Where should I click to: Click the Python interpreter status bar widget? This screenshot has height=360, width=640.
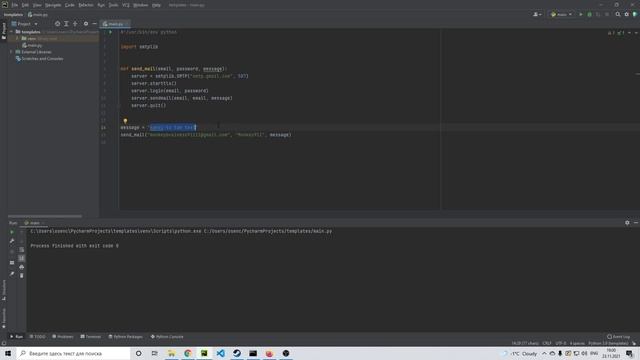click(x=608, y=343)
